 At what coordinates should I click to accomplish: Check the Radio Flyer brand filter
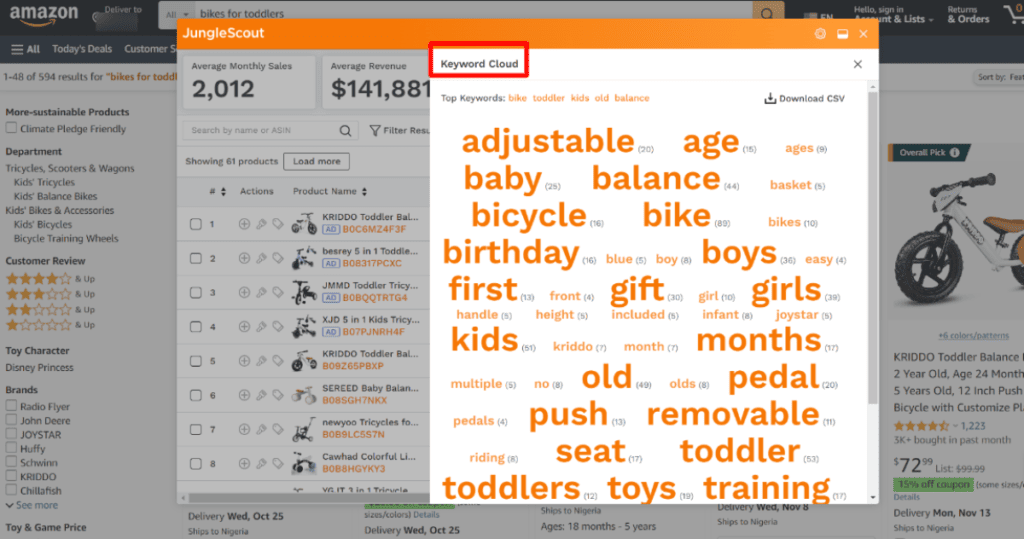point(11,406)
